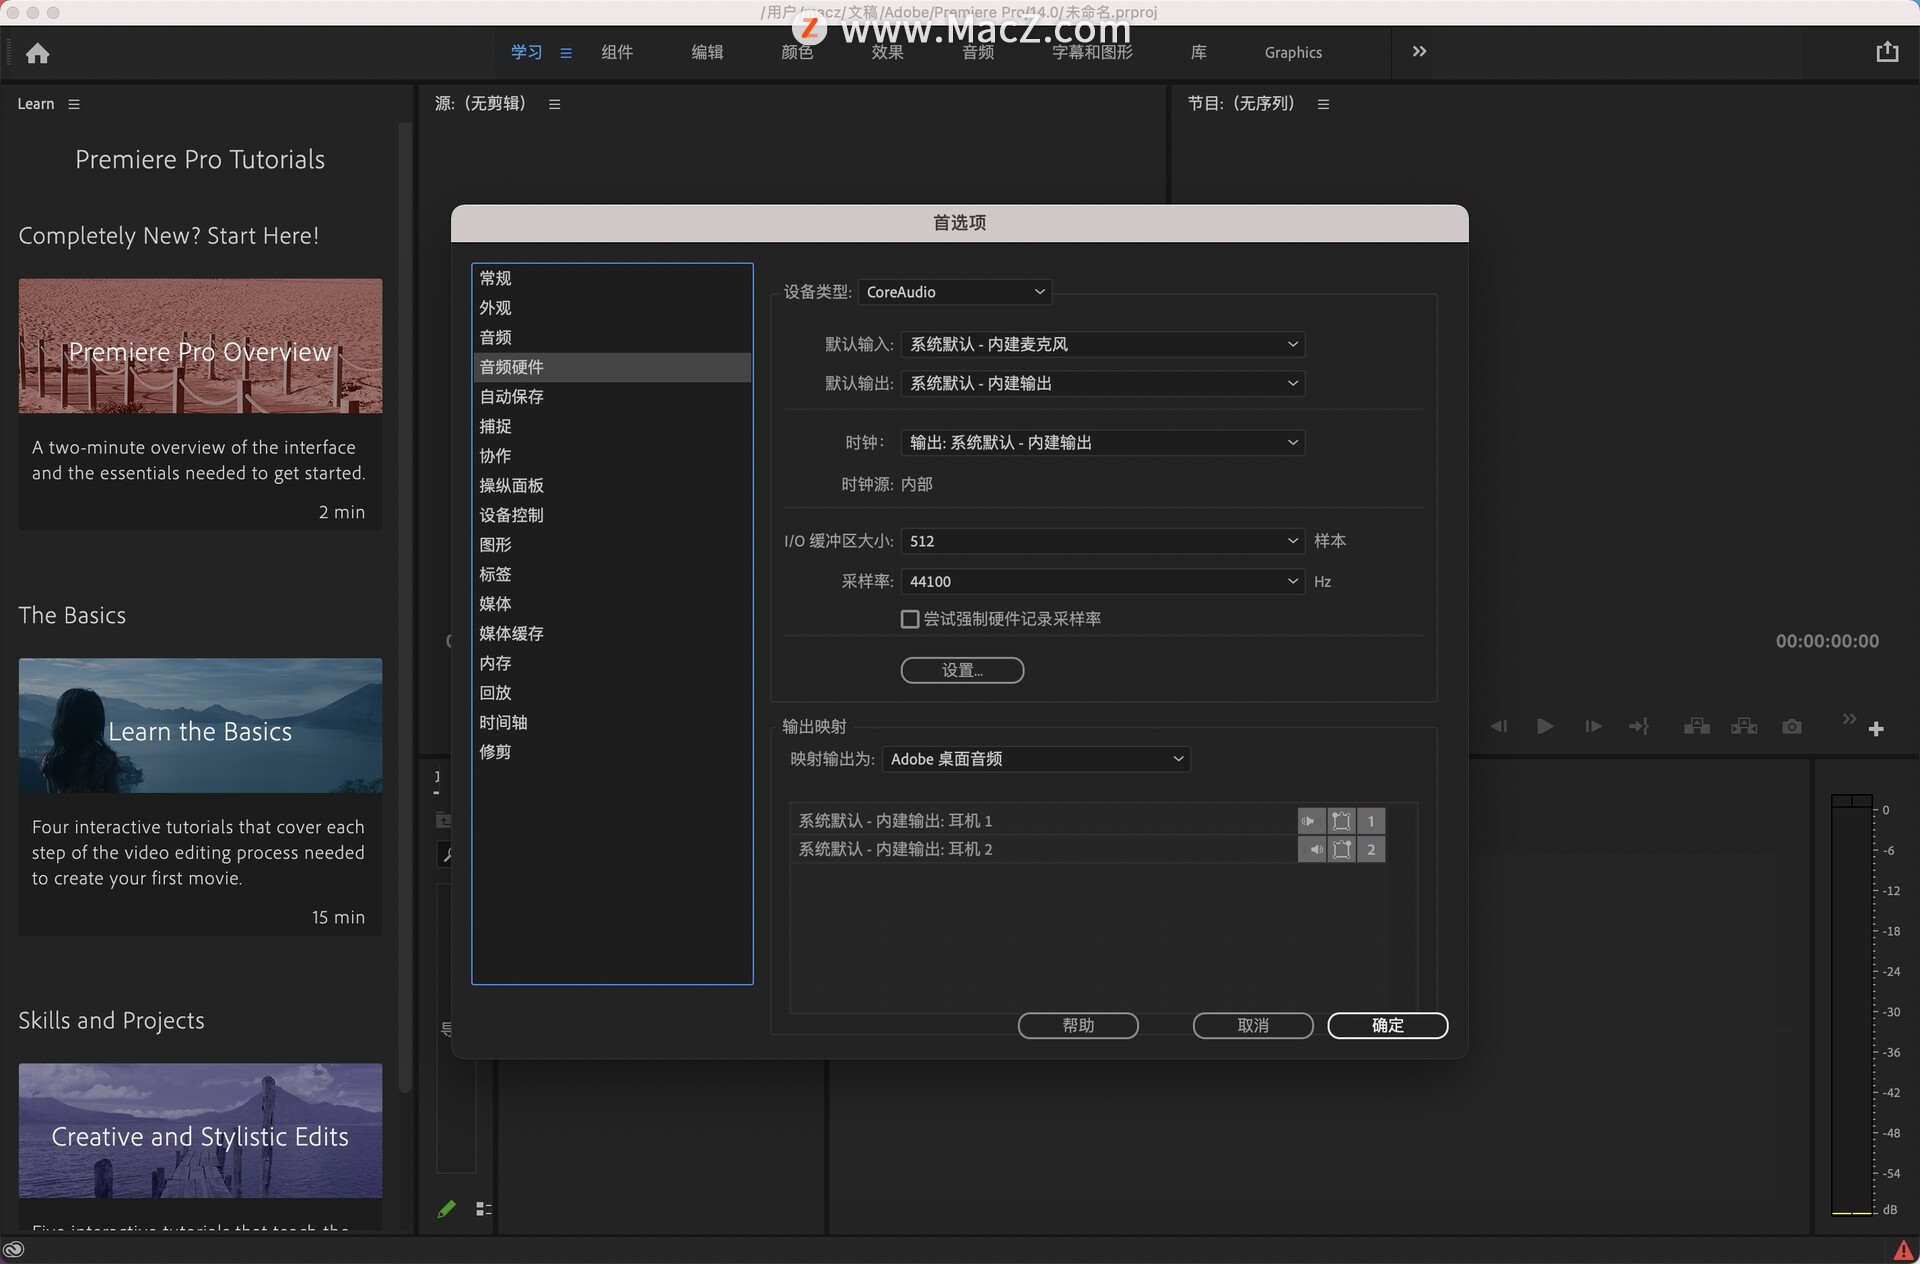Open the 映射输出为 Adobe 桌面音频 dropdown
Image resolution: width=1920 pixels, height=1264 pixels.
[1035, 759]
